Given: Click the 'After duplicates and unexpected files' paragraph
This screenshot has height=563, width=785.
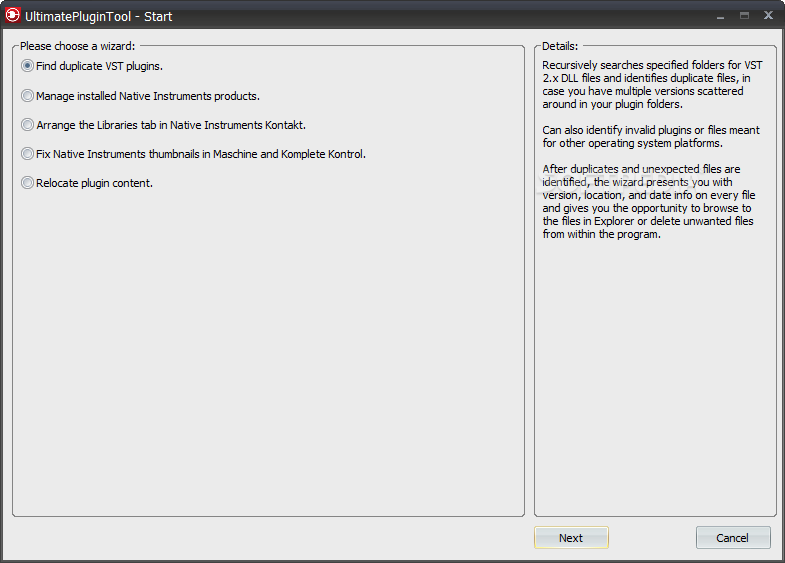Looking at the screenshot, I should coord(649,201).
